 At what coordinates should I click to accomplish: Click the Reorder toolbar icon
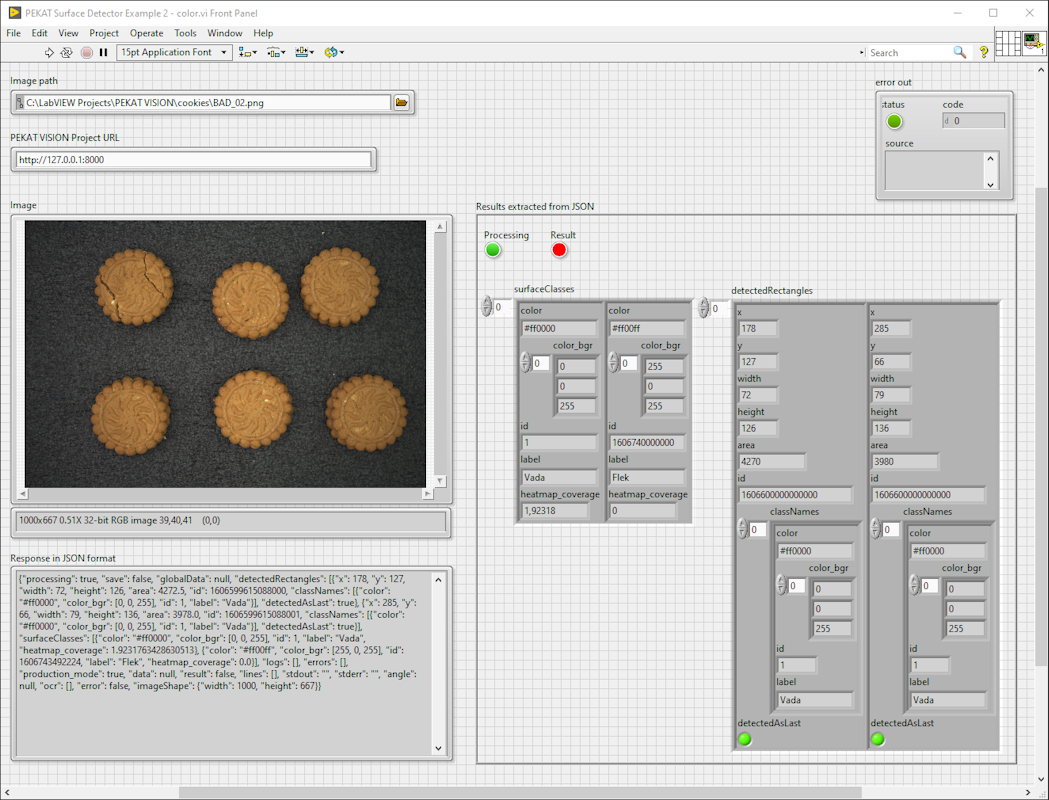pos(334,52)
